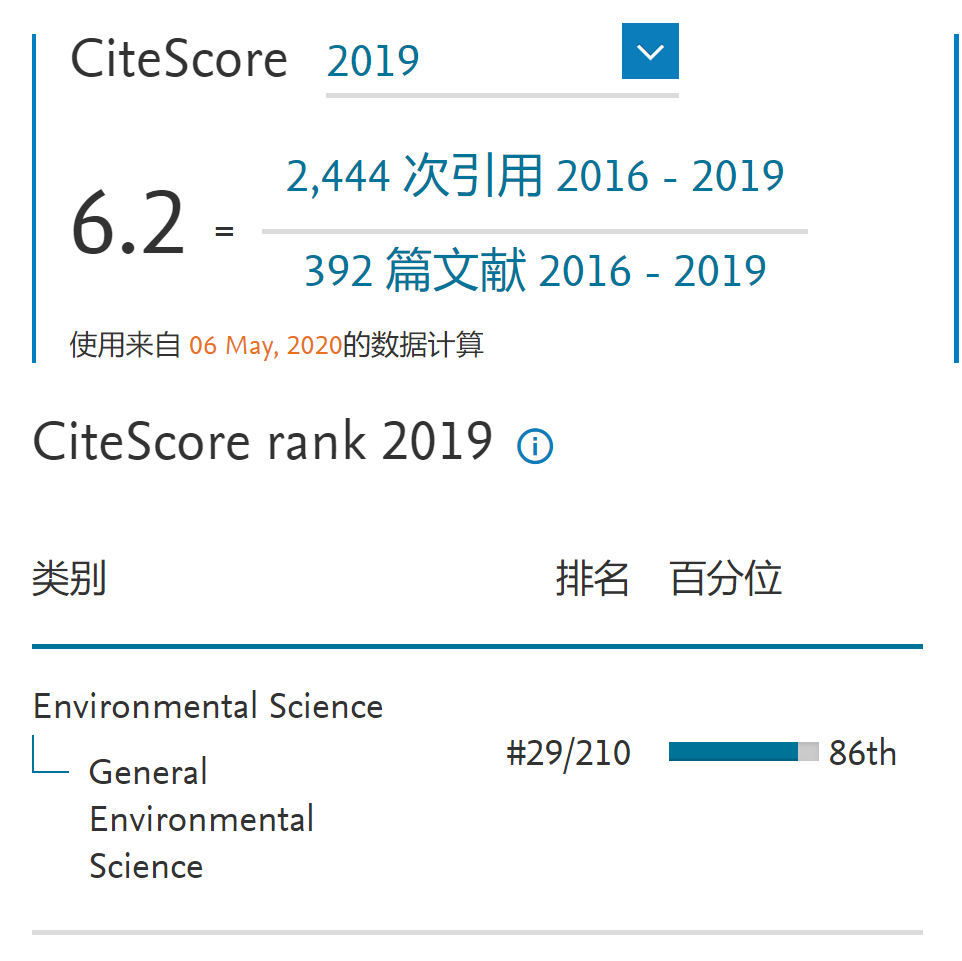The width and height of the screenshot is (962, 961).
Task: Click the 使用来自 data calculation note
Action: [x=127, y=346]
